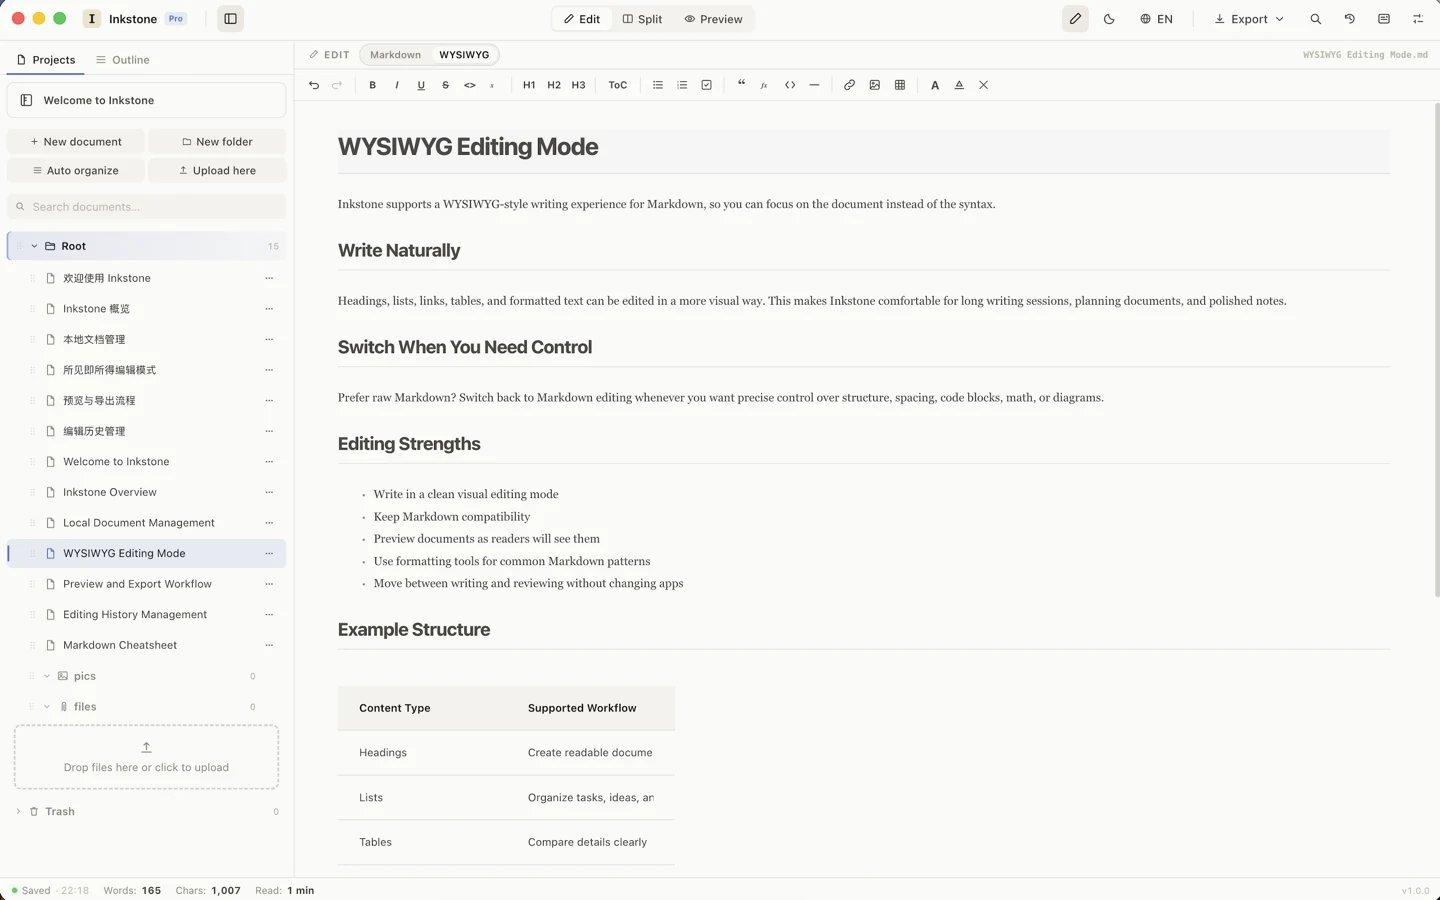Select the WYSIWYG editor mode

pos(464,55)
